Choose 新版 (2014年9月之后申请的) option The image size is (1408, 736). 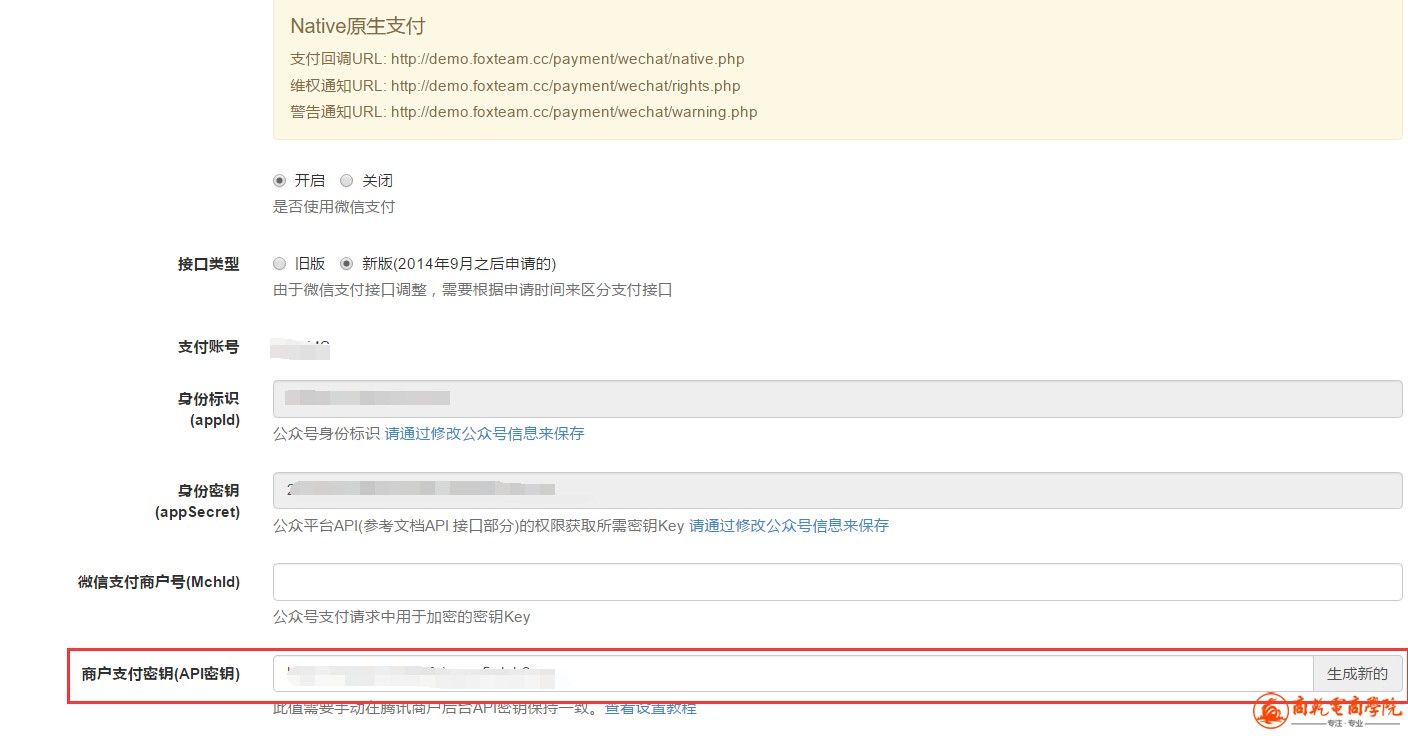pyautogui.click(x=347, y=264)
